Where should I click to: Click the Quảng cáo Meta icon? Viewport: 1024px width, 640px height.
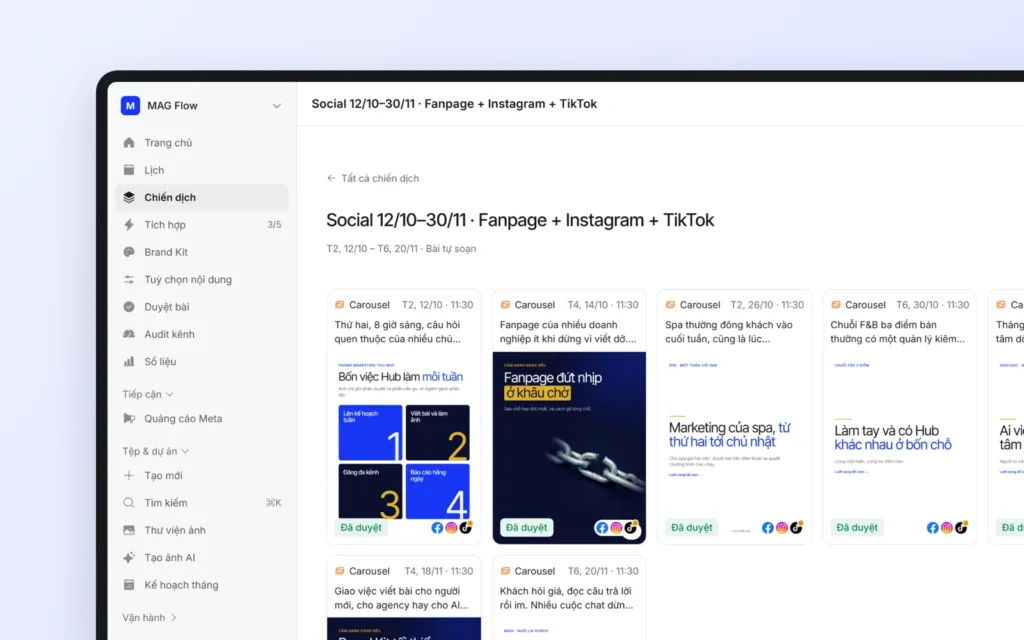[x=129, y=419]
